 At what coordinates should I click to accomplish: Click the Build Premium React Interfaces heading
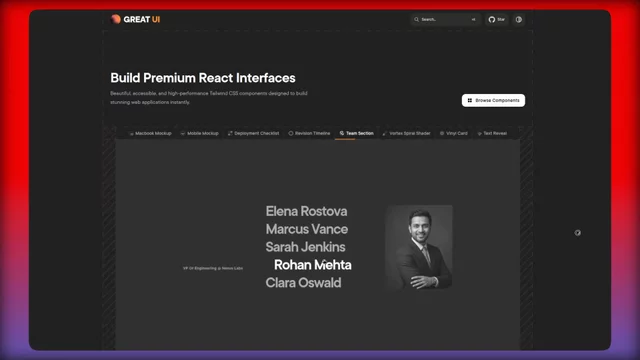pyautogui.click(x=203, y=78)
